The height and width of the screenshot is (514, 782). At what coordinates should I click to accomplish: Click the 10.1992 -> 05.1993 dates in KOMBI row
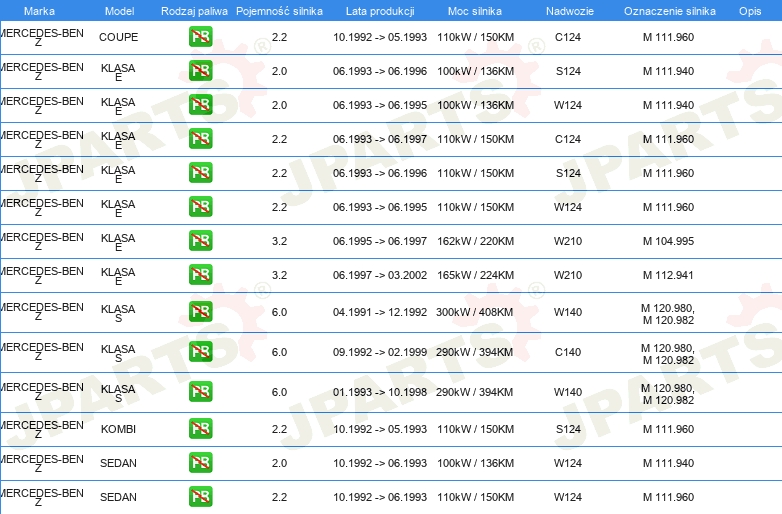click(380, 429)
